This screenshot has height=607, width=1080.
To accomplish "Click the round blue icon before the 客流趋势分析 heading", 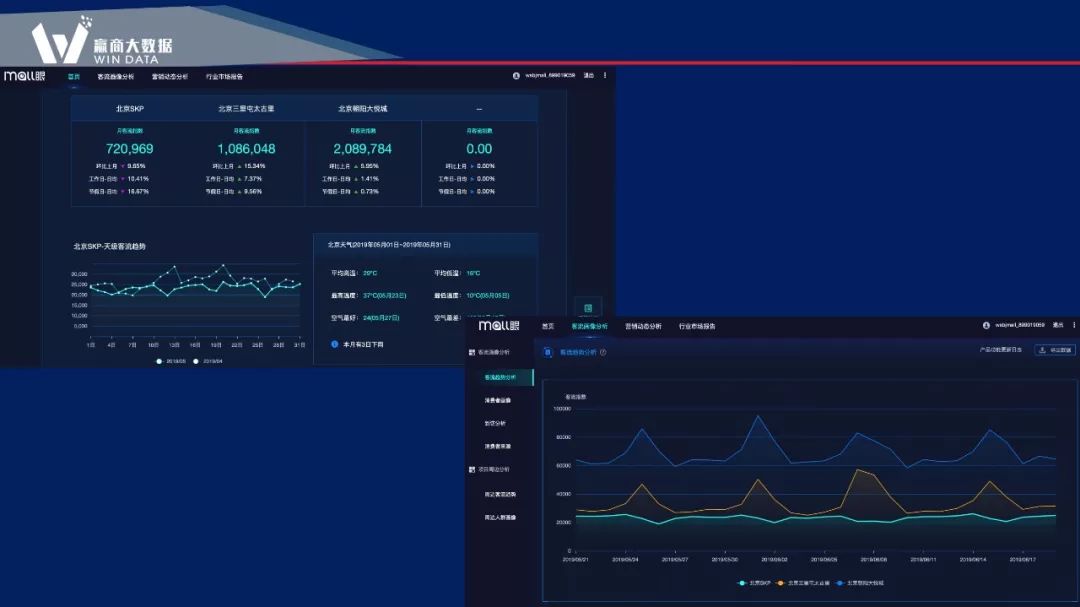I will coord(548,353).
